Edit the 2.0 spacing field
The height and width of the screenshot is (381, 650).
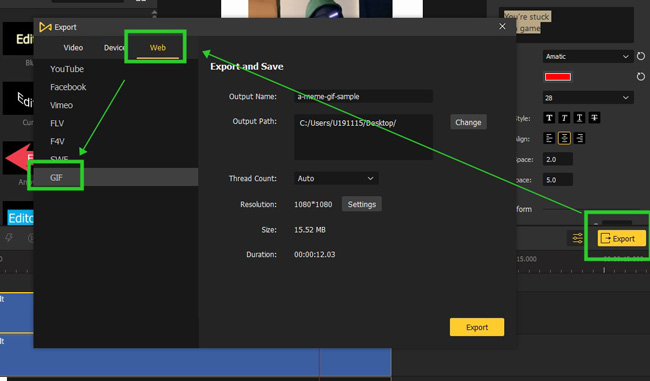click(558, 159)
